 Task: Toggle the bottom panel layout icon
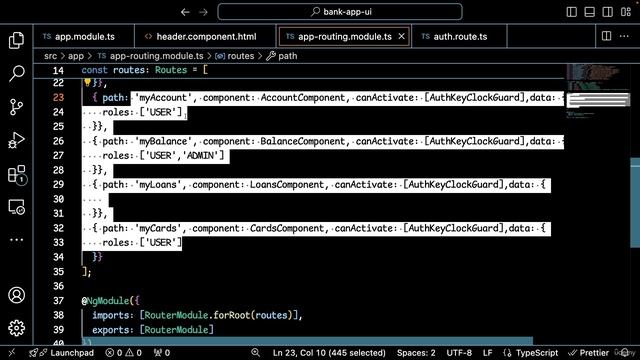(589, 12)
